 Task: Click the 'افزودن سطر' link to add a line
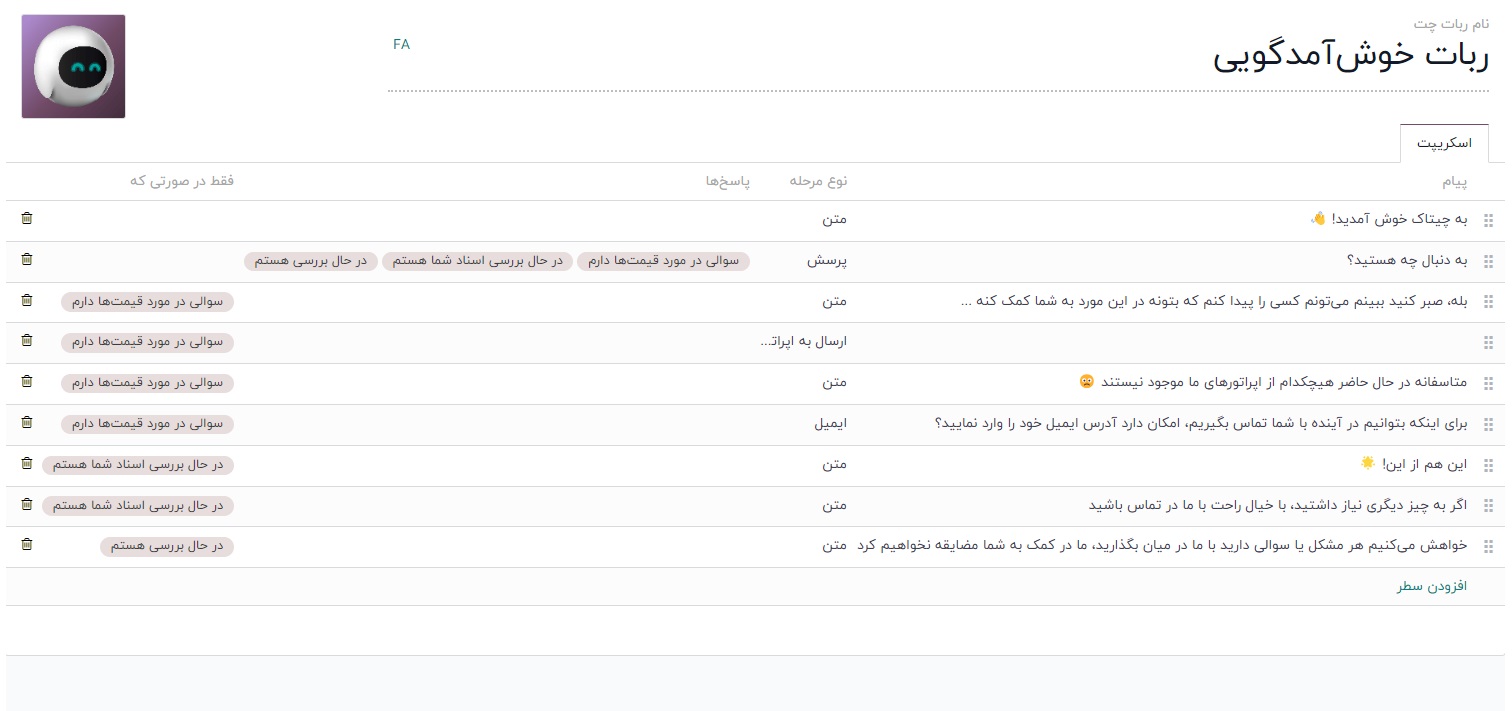point(1431,586)
